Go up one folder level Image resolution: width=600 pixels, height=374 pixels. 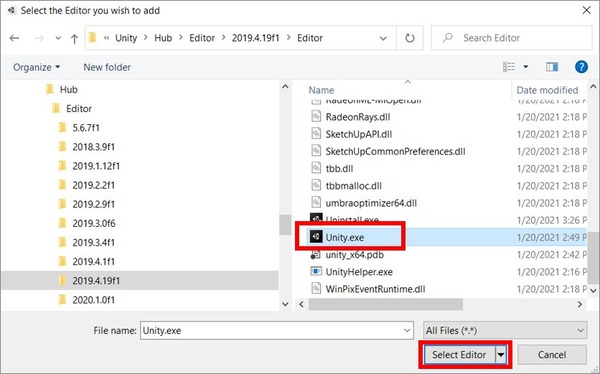coord(75,38)
